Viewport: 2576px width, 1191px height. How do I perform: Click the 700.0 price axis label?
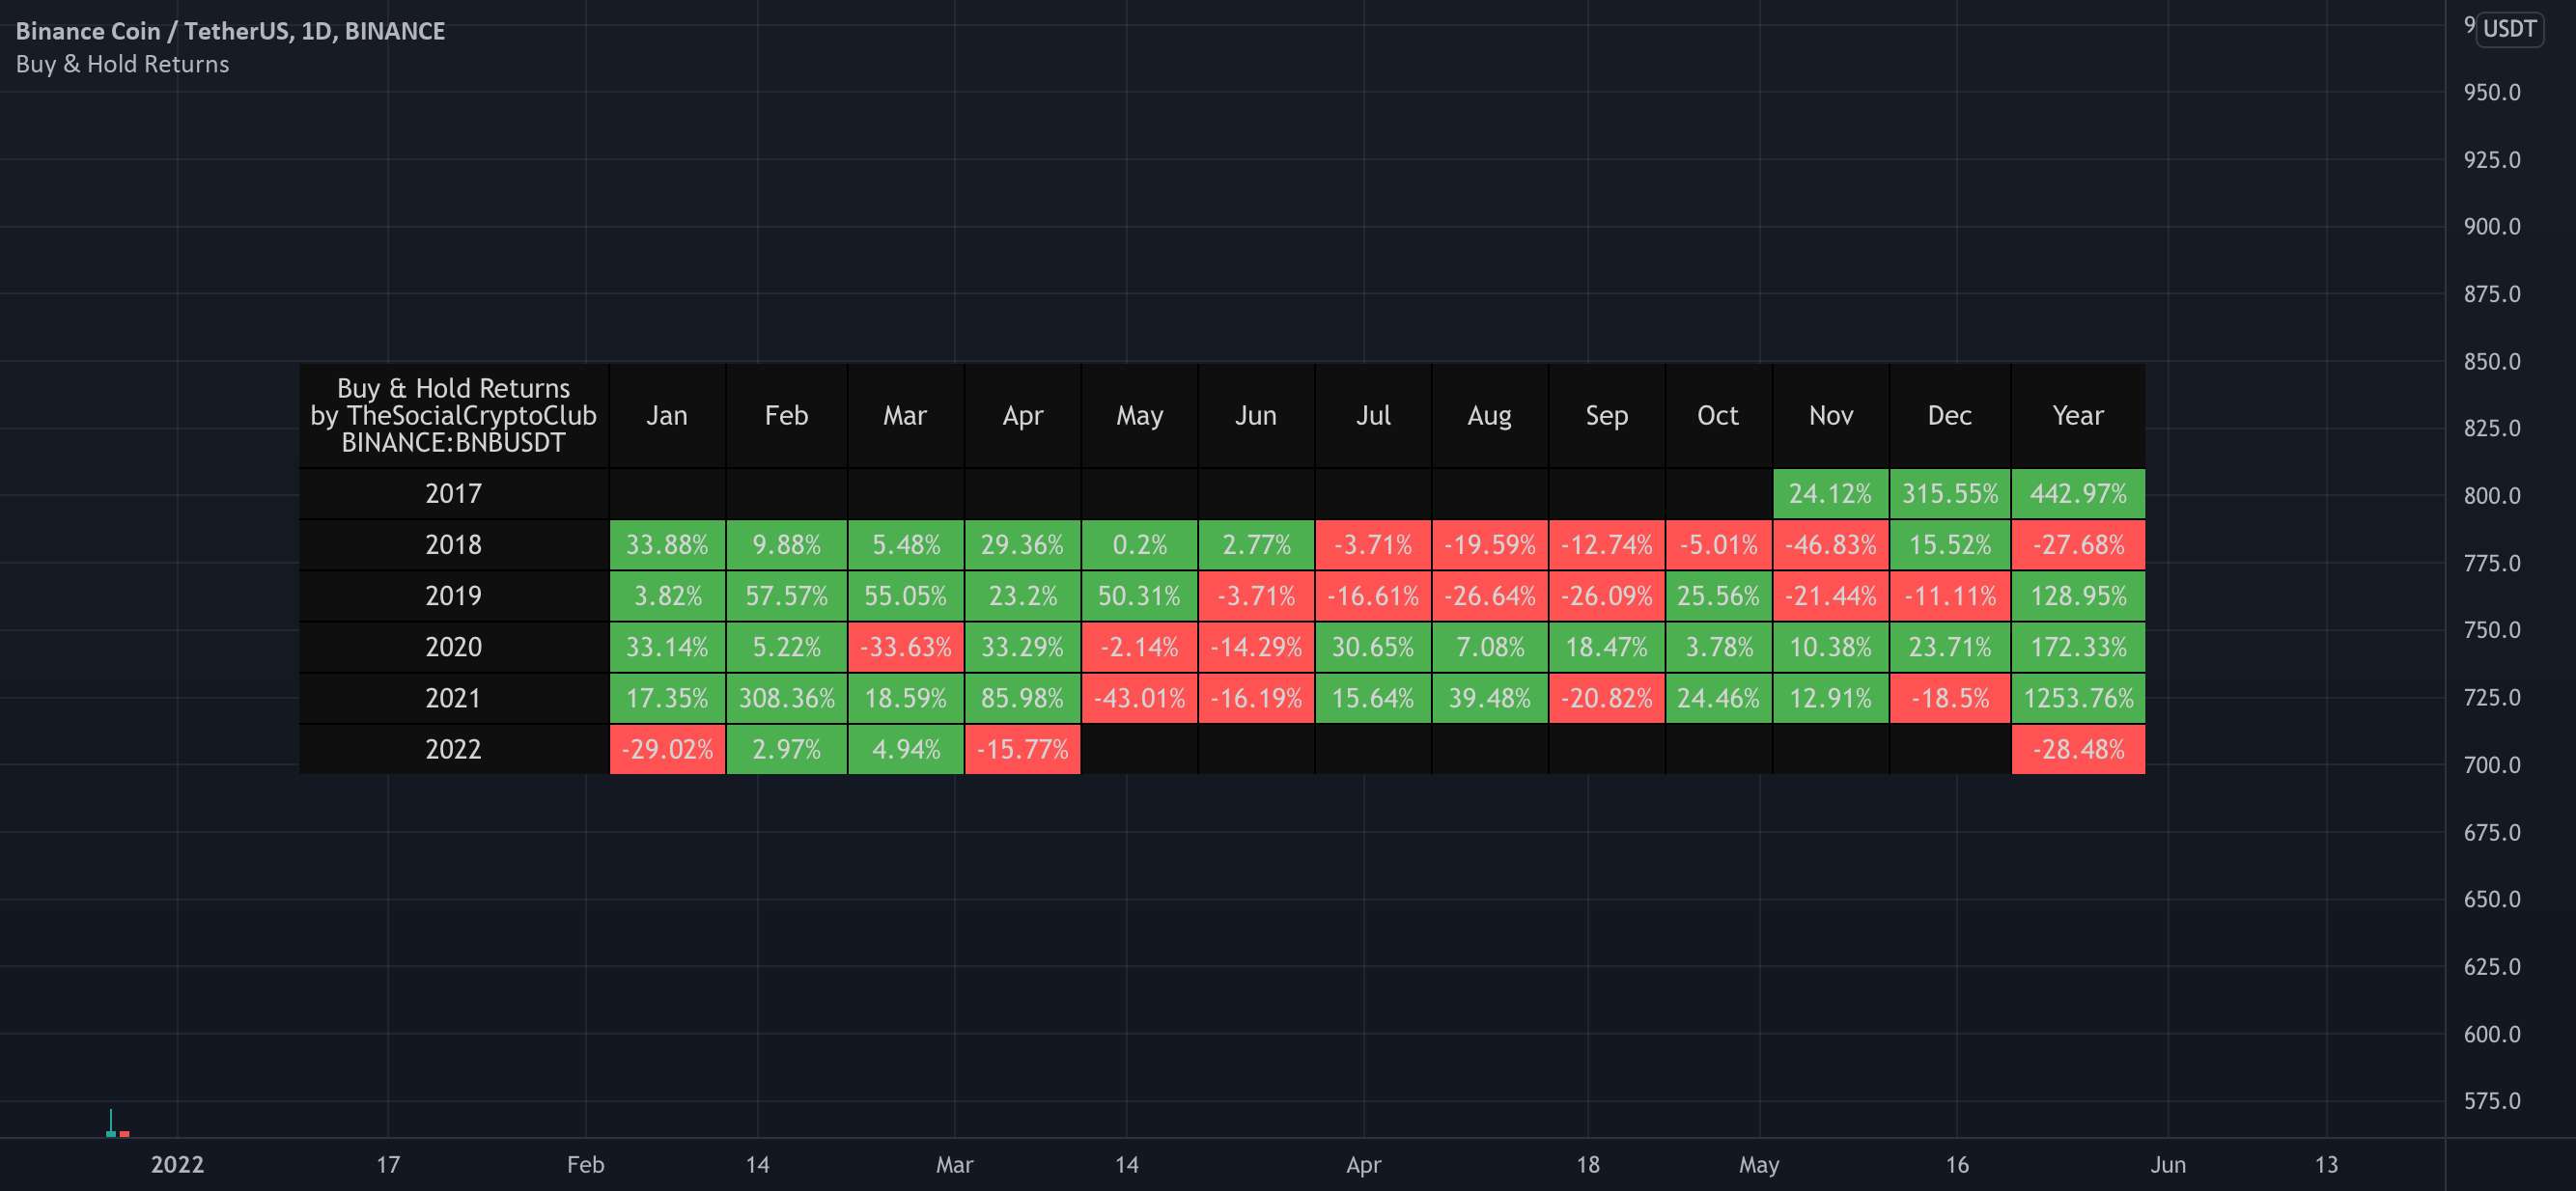pyautogui.click(x=2492, y=765)
